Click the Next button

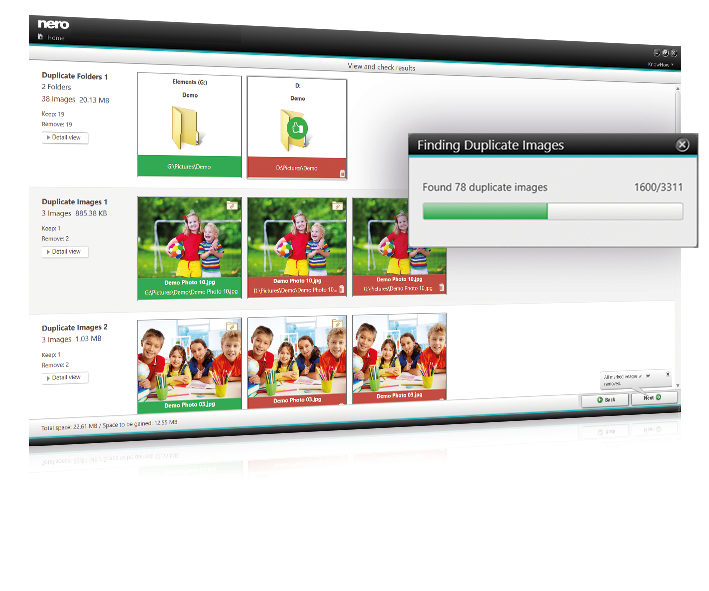point(654,397)
